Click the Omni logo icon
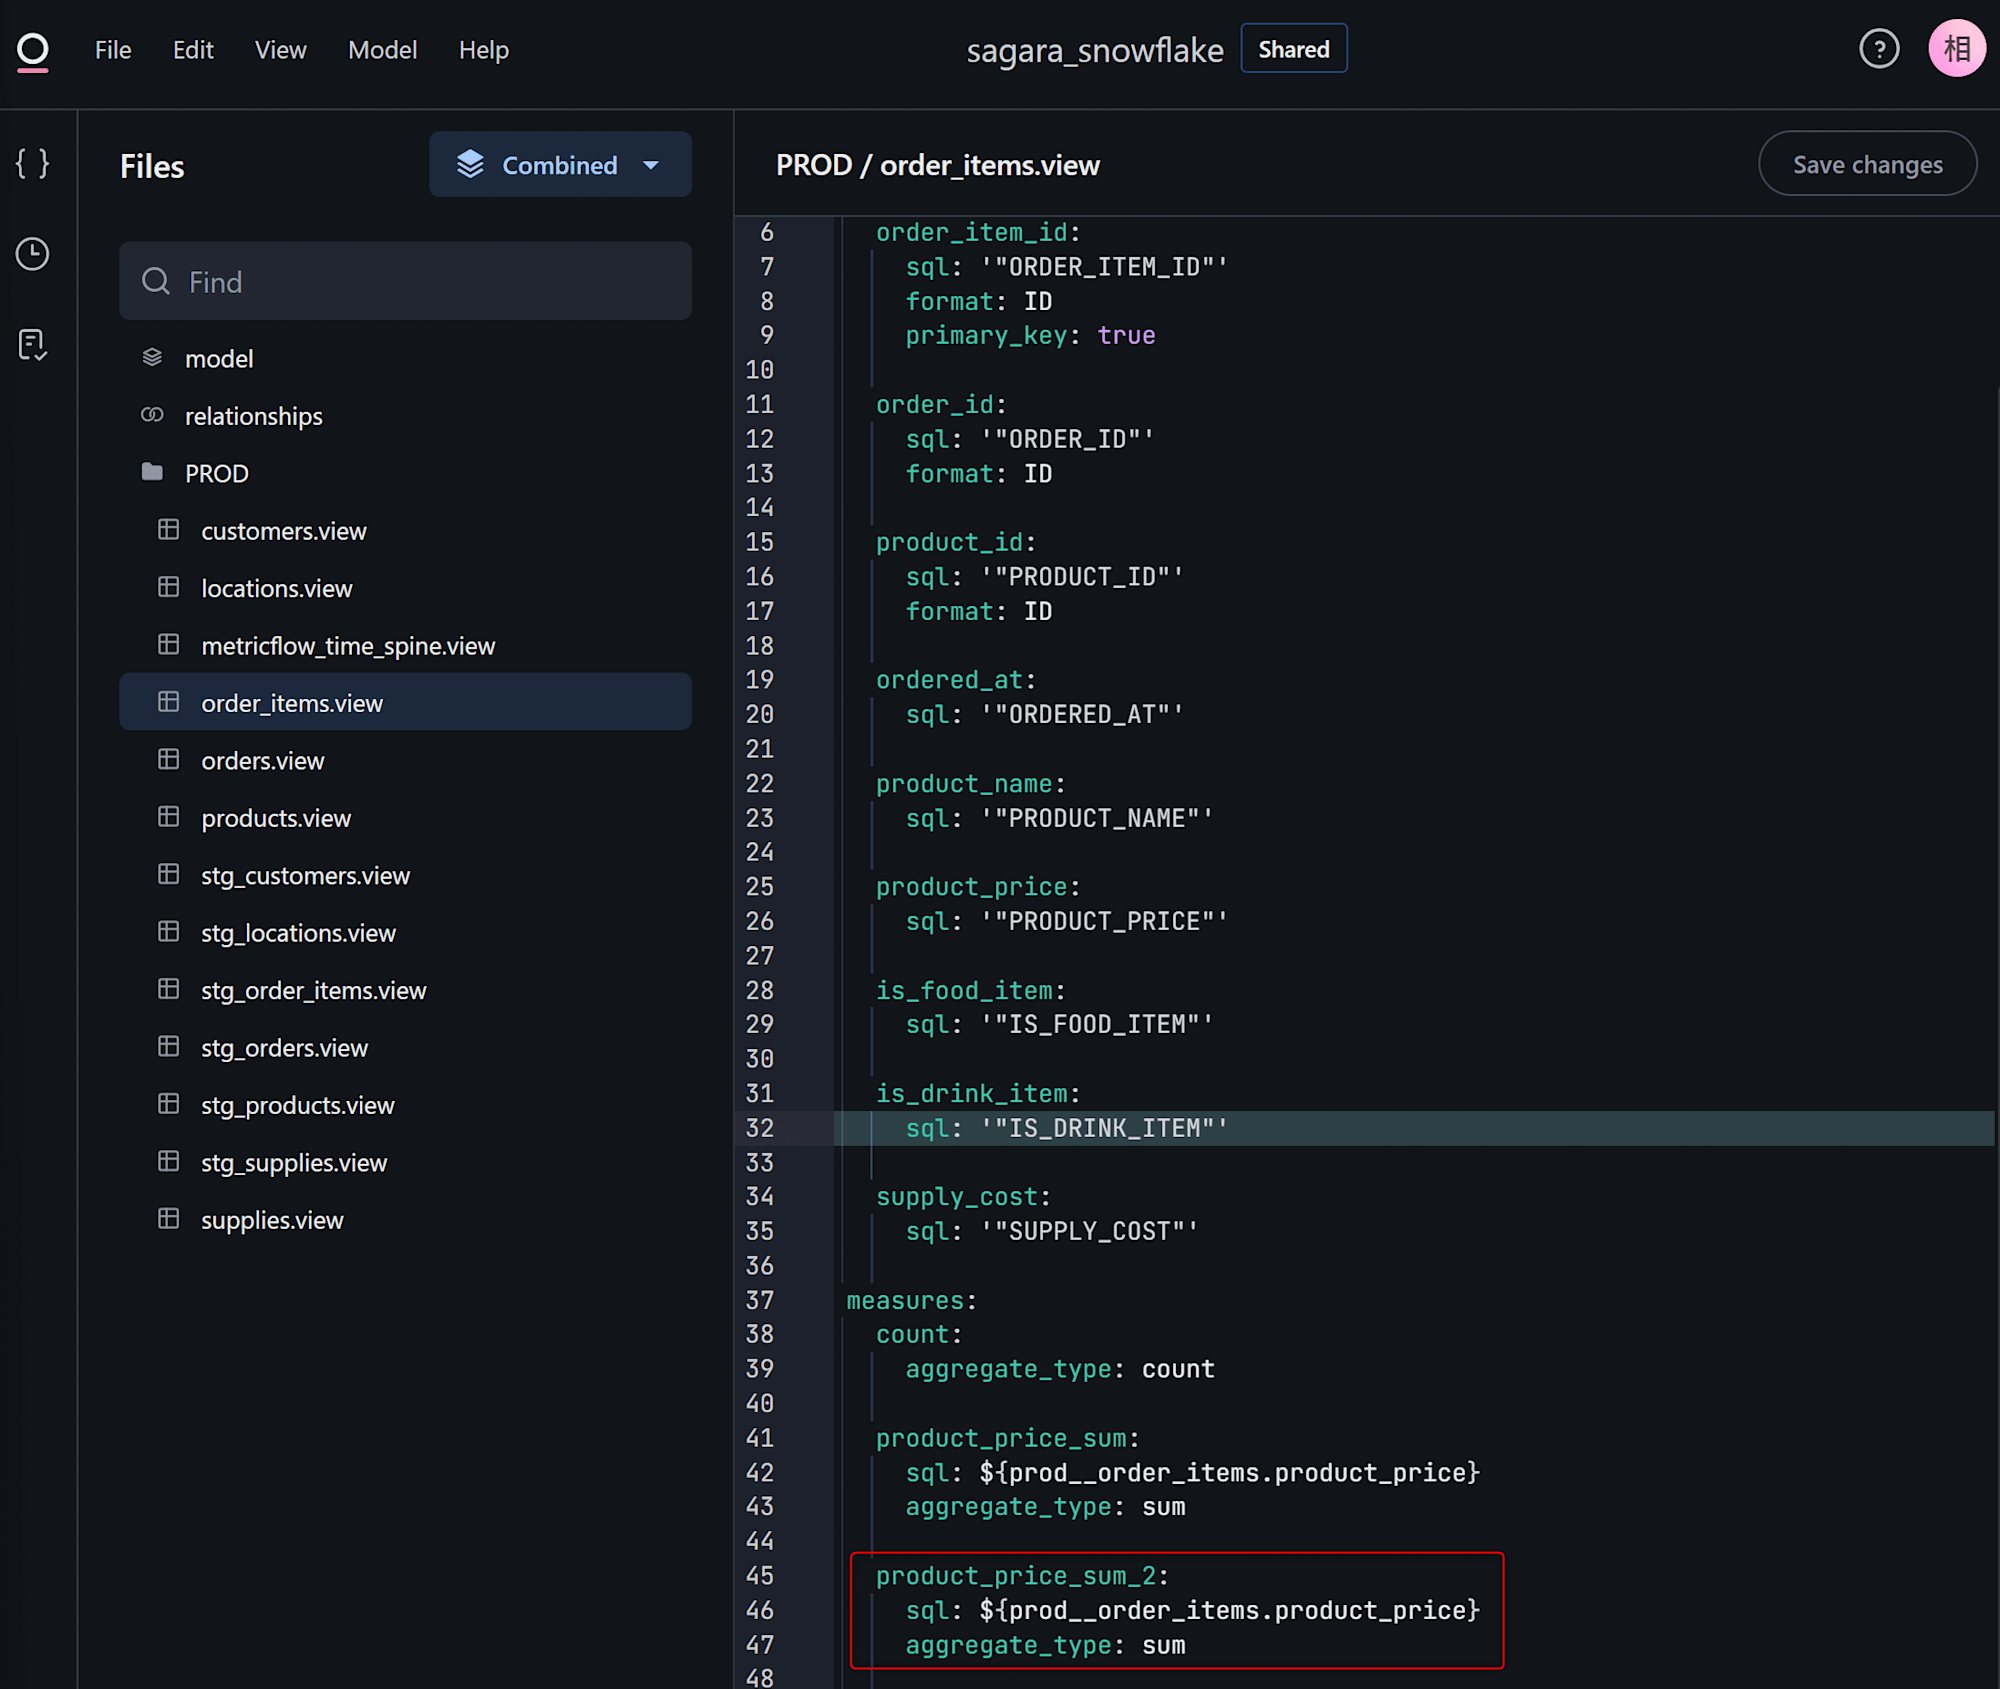Screen dimensions: 2000x1689 pyautogui.click(x=33, y=50)
